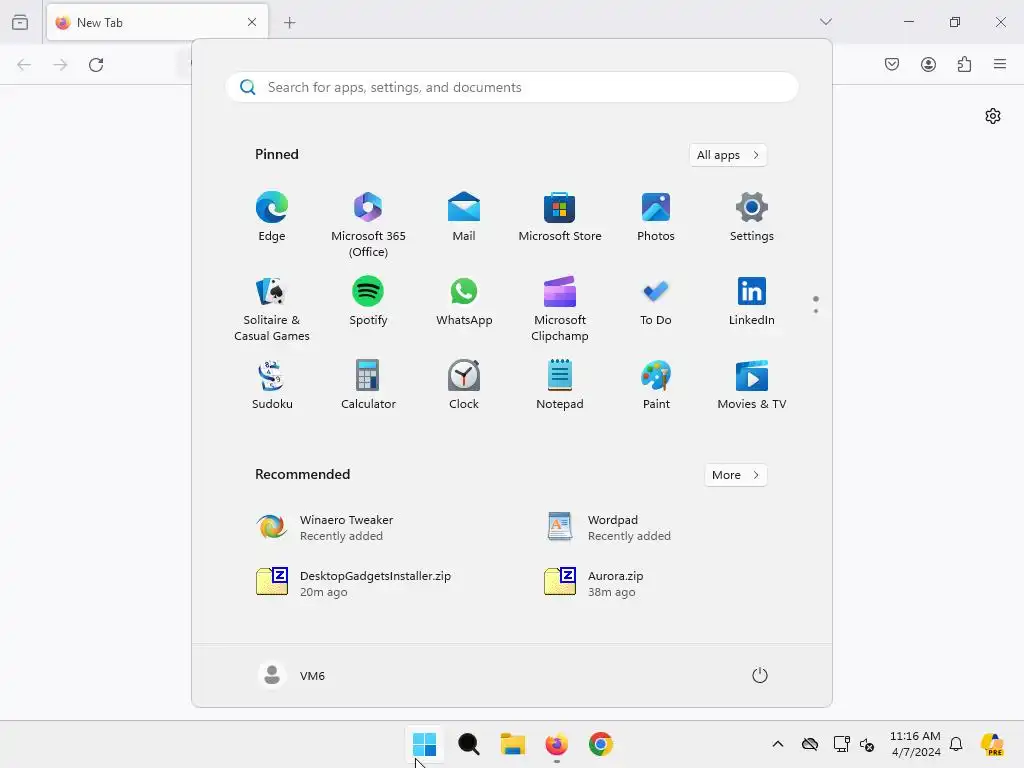Viewport: 1024px width, 768px height.
Task: Click the power button icon
Action: pyautogui.click(x=760, y=675)
